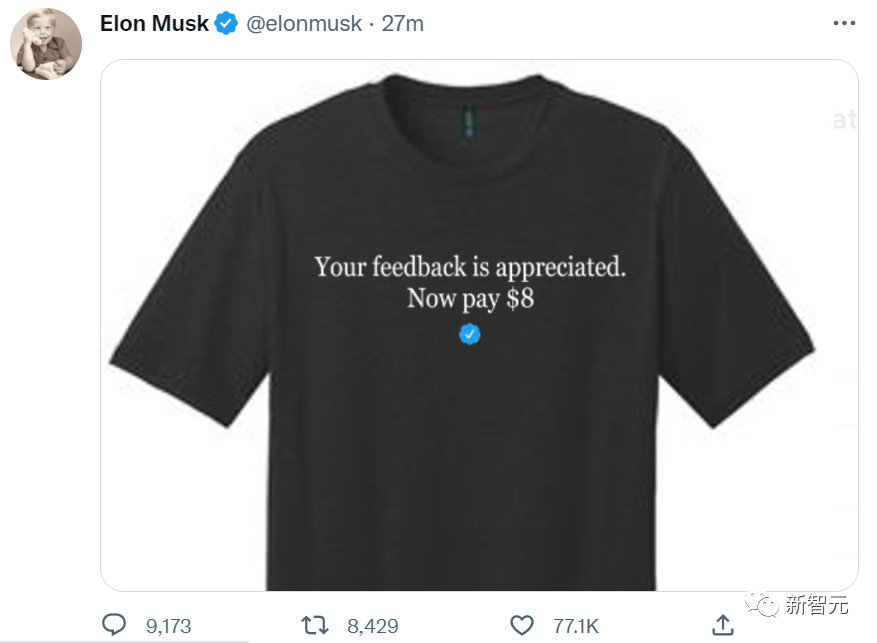Click the blue checkmark printed on the shirt
This screenshot has width=877, height=643.
(x=470, y=334)
